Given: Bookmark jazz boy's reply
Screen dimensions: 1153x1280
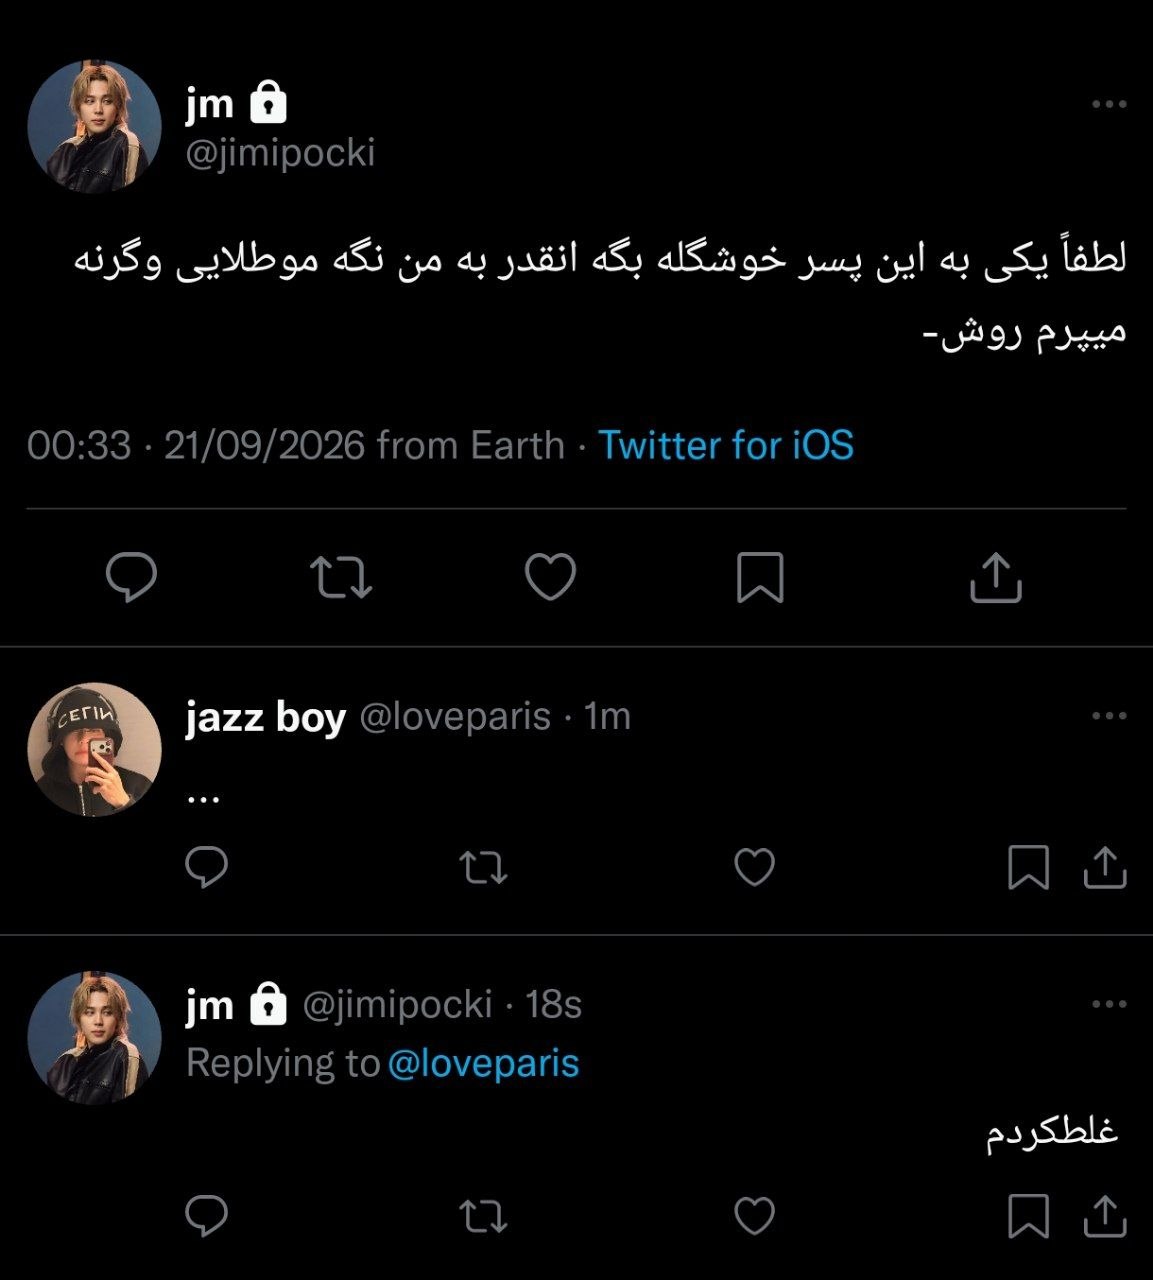Looking at the screenshot, I should 1028,867.
